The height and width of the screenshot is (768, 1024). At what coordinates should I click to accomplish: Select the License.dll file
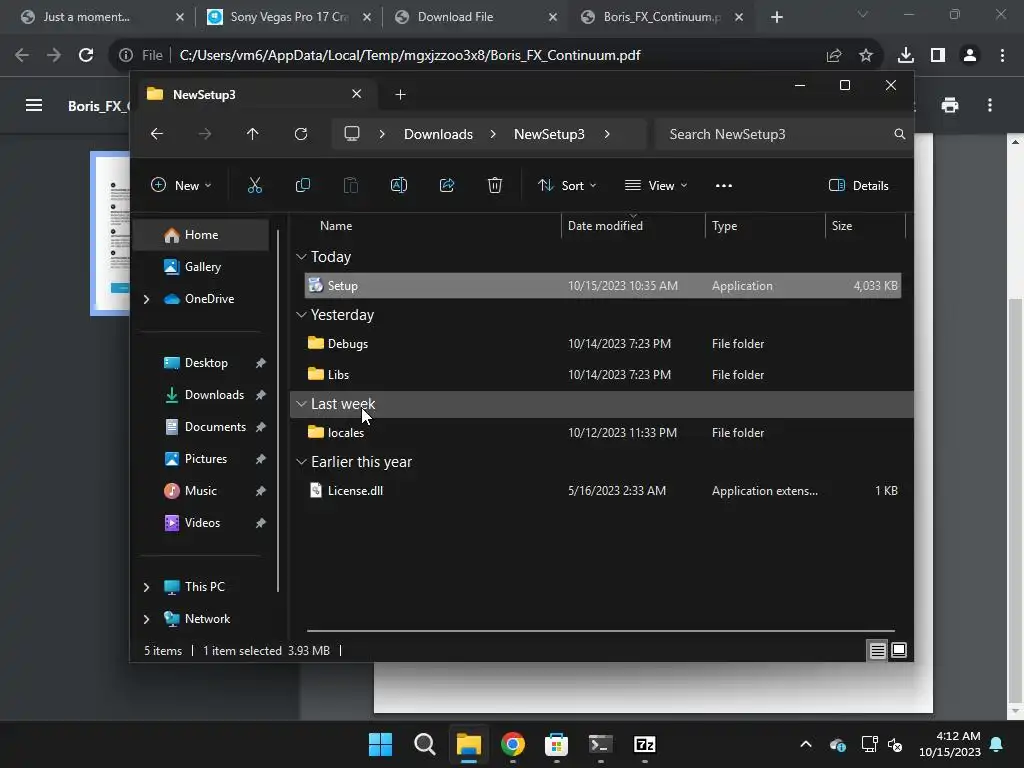tap(603, 491)
